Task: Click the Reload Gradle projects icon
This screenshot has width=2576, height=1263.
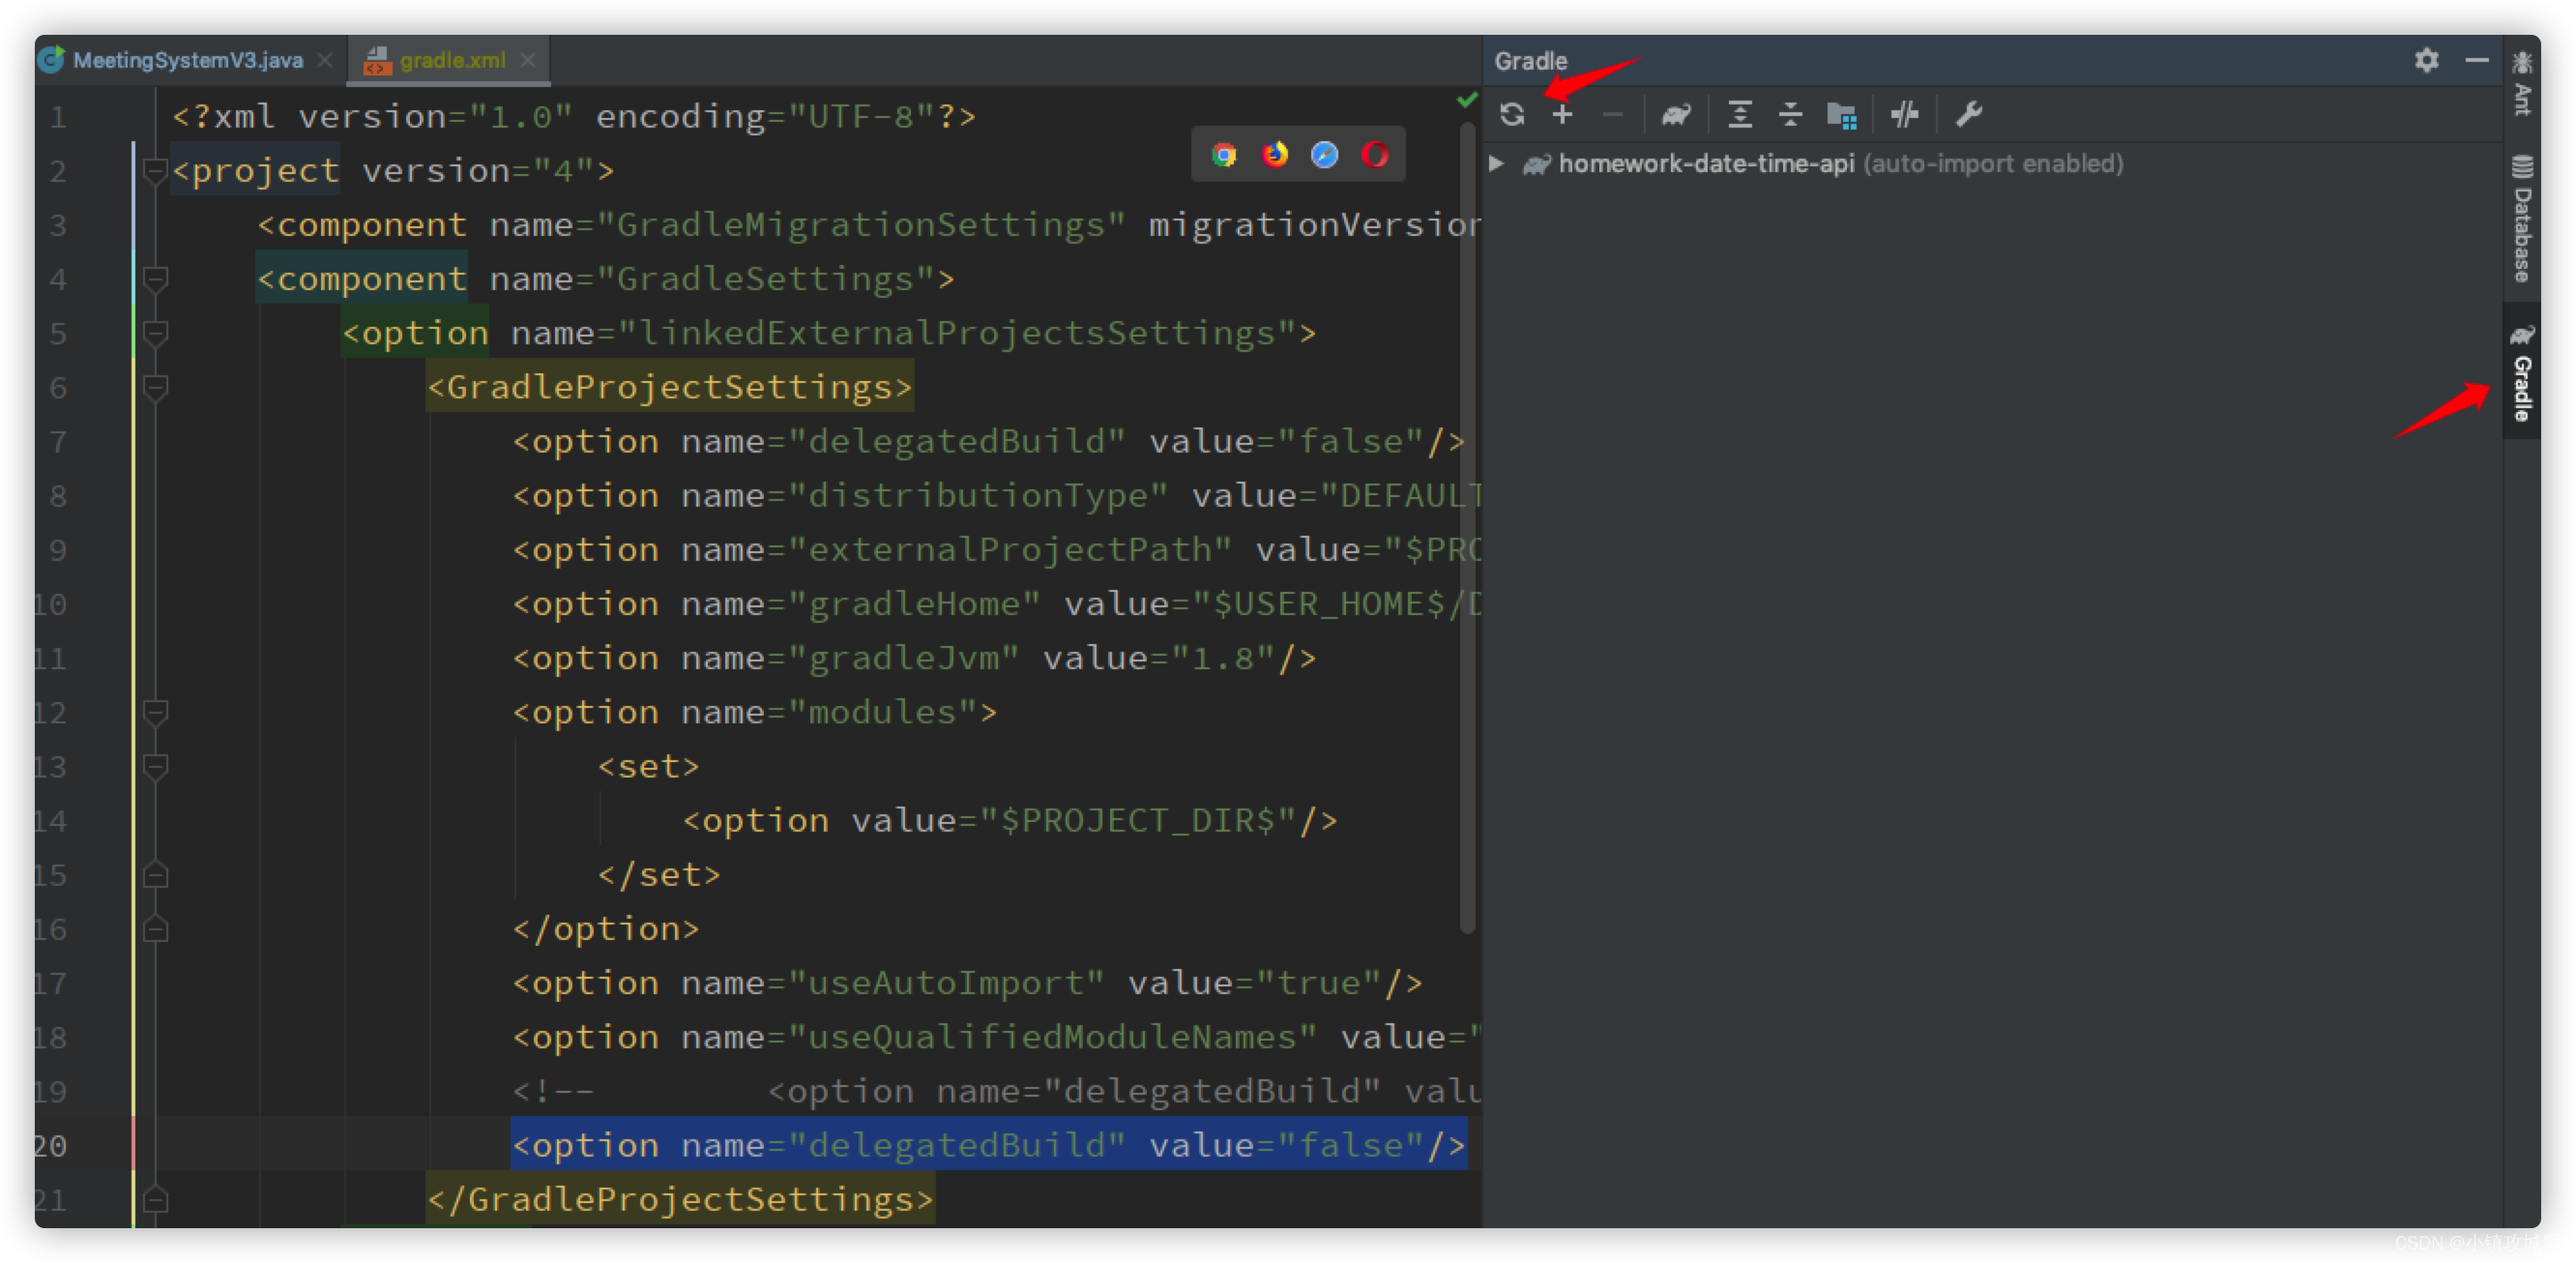Action: [x=1512, y=115]
